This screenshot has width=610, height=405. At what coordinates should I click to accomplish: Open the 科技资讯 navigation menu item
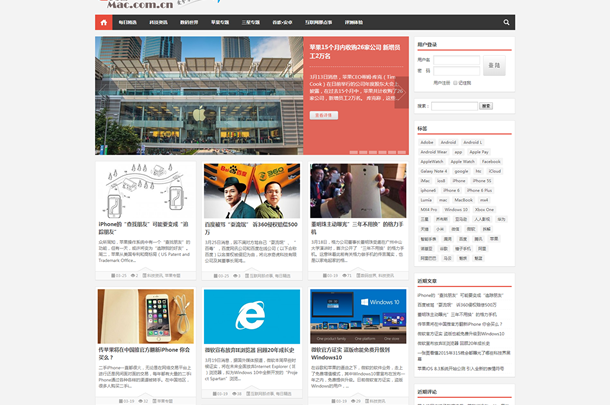(158, 23)
